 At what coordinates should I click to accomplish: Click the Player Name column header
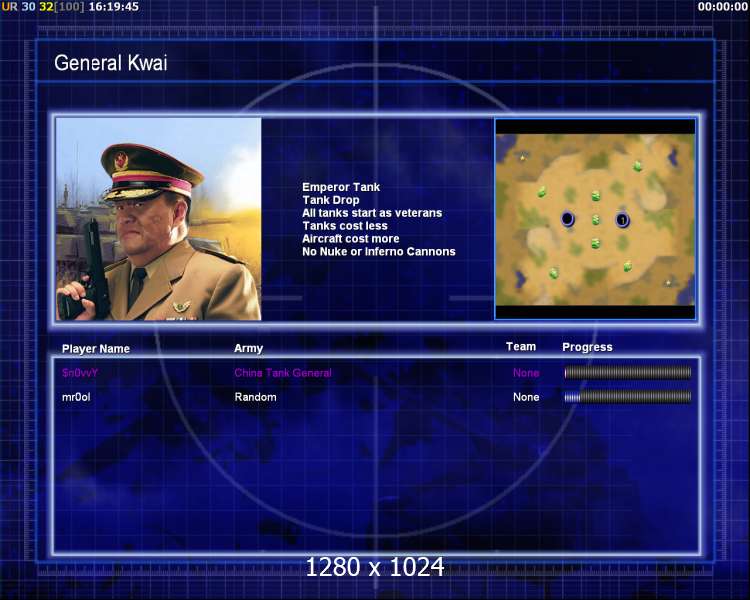click(x=96, y=349)
